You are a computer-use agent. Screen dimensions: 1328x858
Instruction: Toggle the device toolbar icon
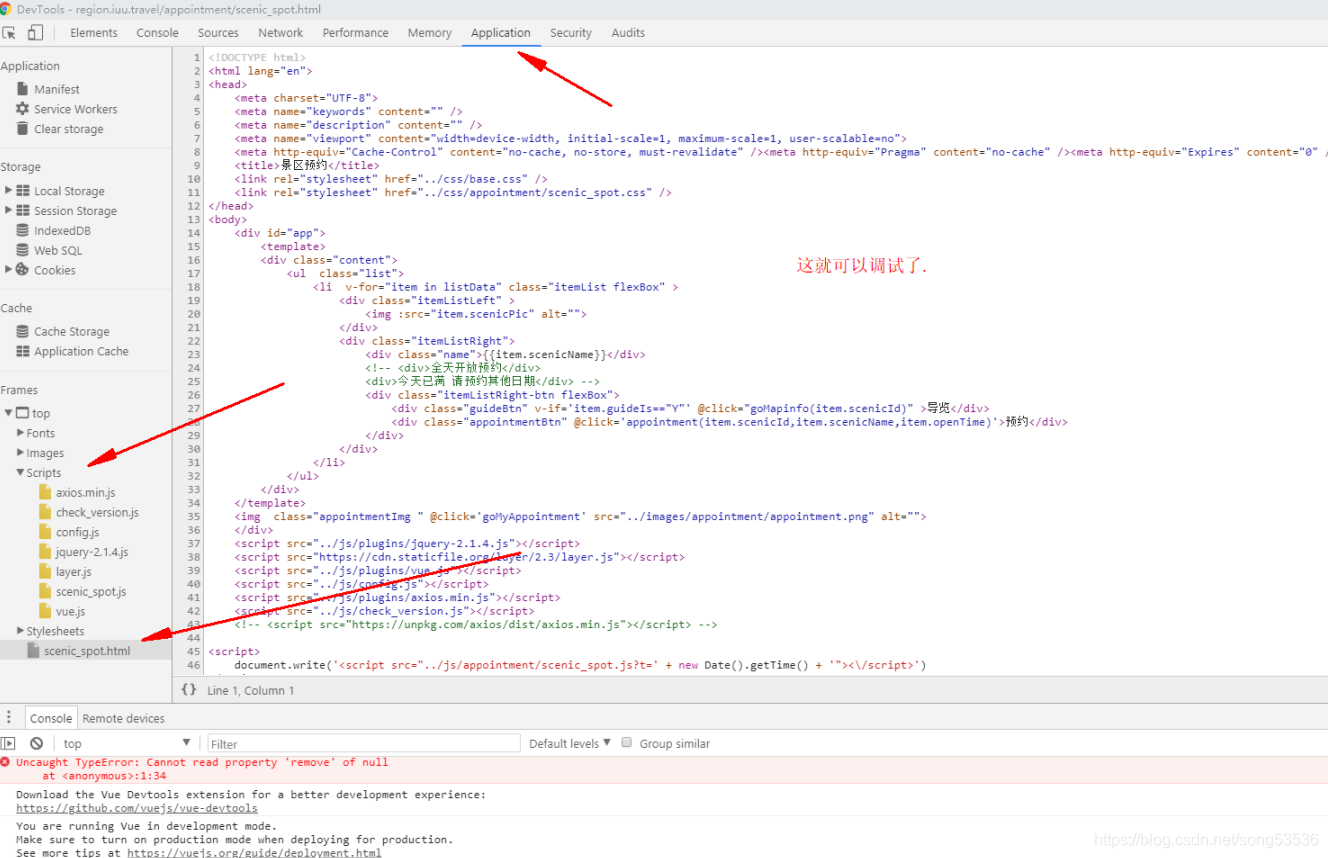pyautogui.click(x=36, y=32)
